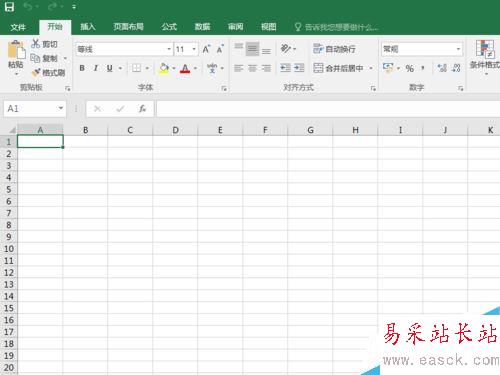Image resolution: width=500 pixels, height=375 pixels.
Task: Expand the 复制 copy options arrow
Action: [65, 58]
